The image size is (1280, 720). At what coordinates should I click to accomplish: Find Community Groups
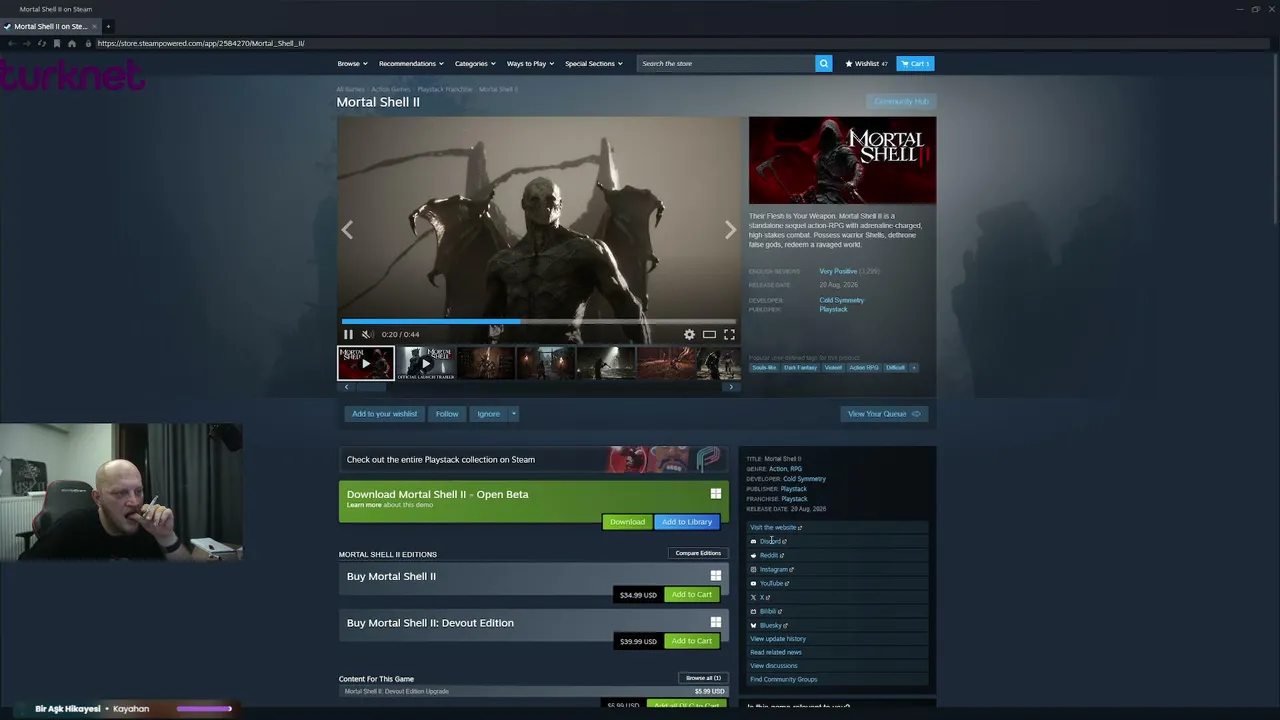(x=784, y=680)
